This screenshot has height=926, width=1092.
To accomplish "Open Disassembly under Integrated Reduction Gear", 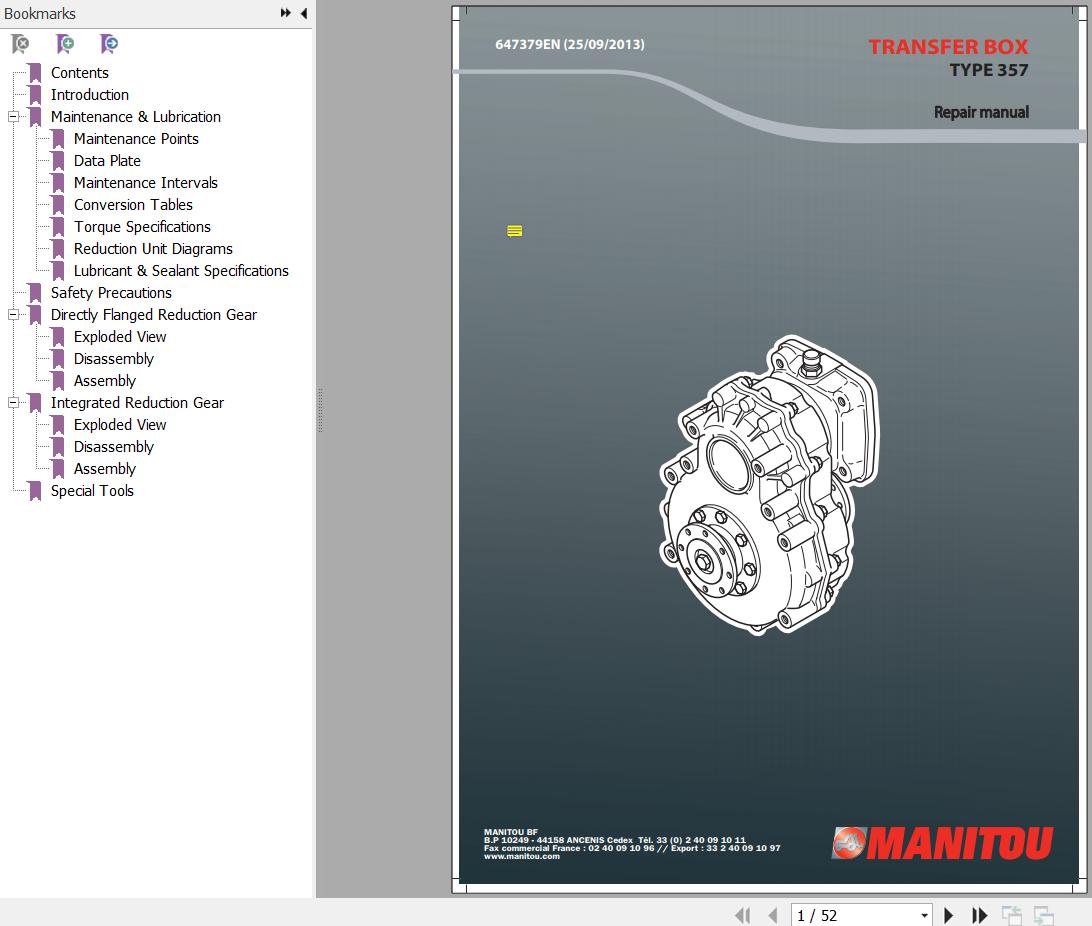I will [x=114, y=447].
